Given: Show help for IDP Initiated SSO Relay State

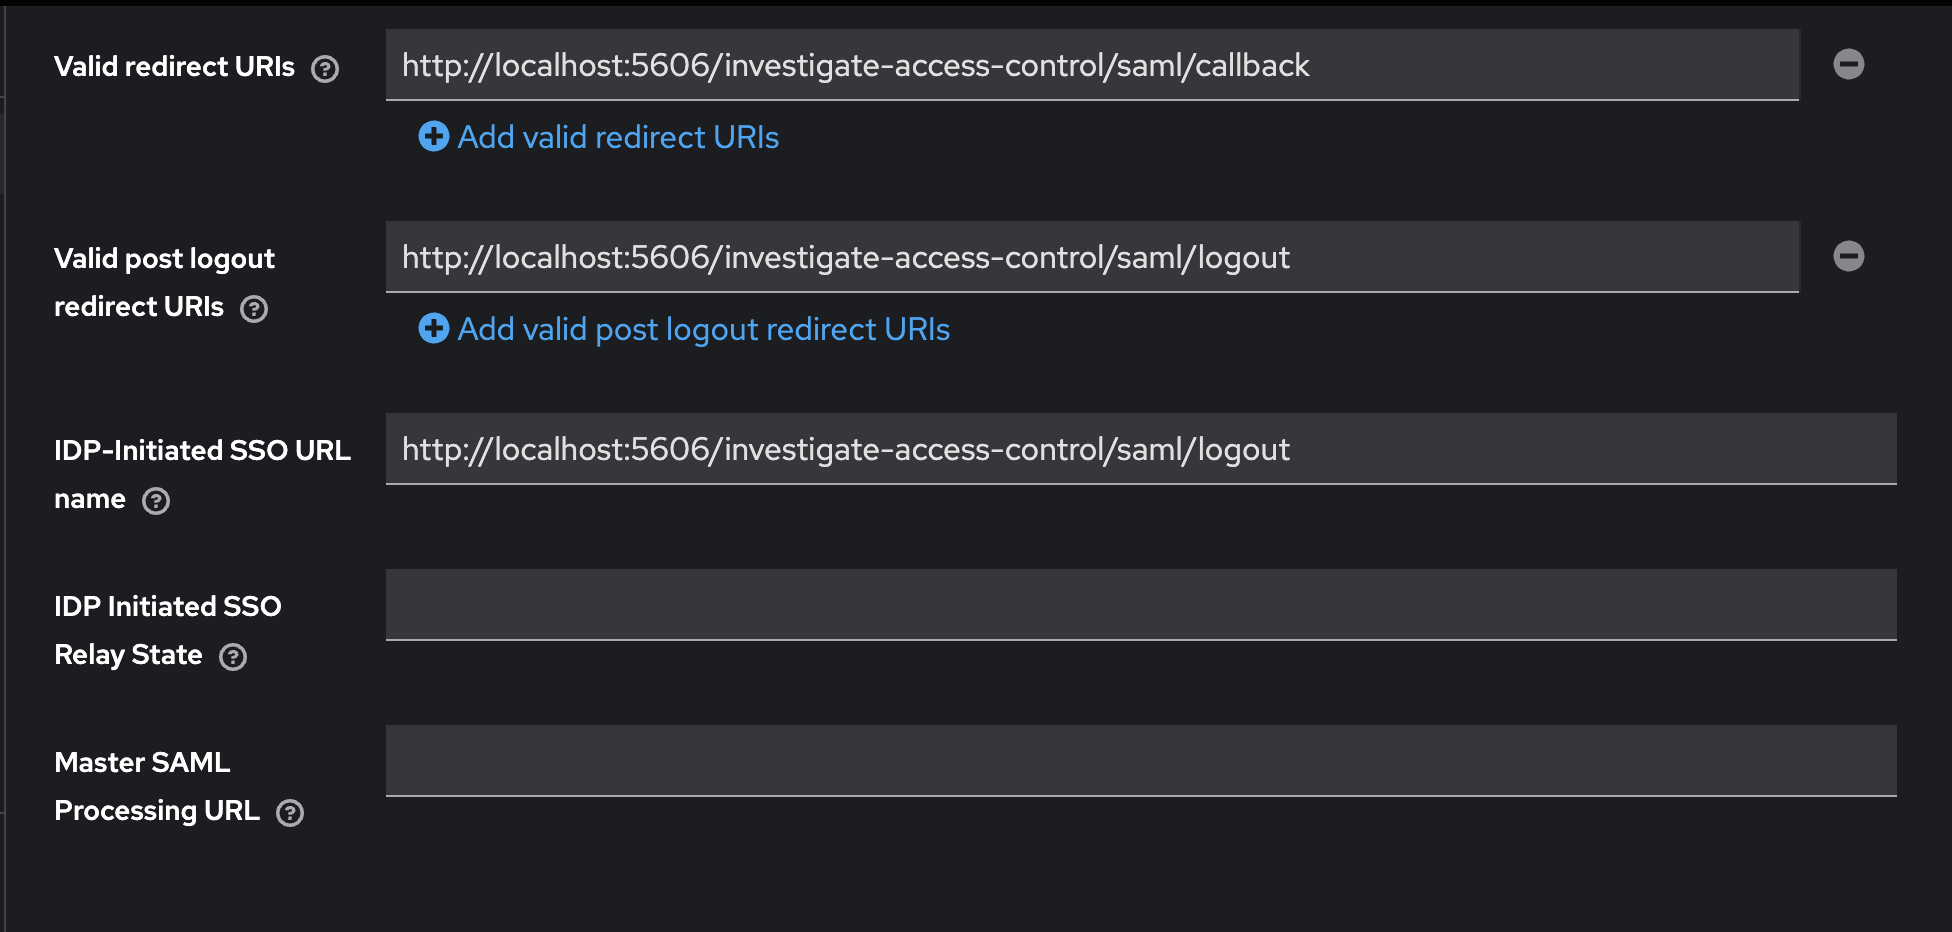Looking at the screenshot, I should pyautogui.click(x=233, y=657).
